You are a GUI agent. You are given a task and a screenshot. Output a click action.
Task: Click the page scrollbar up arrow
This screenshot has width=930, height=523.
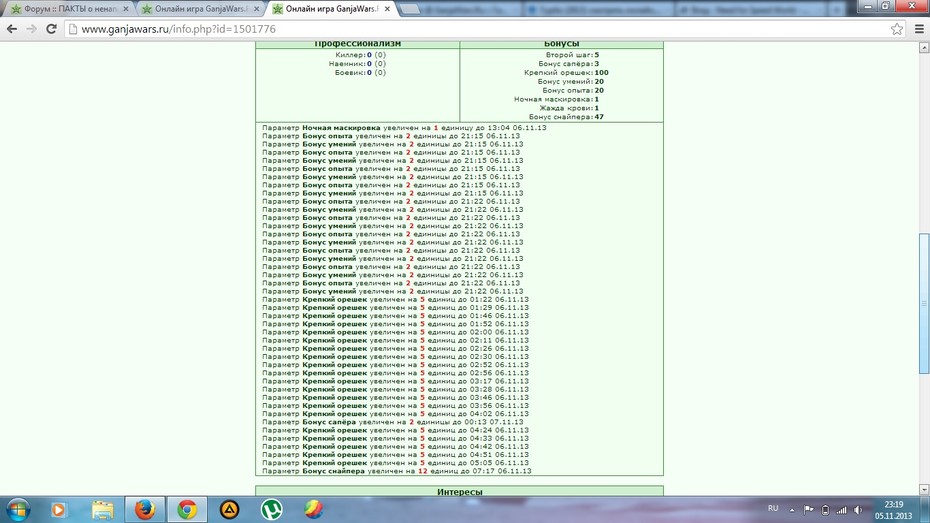click(x=924, y=48)
